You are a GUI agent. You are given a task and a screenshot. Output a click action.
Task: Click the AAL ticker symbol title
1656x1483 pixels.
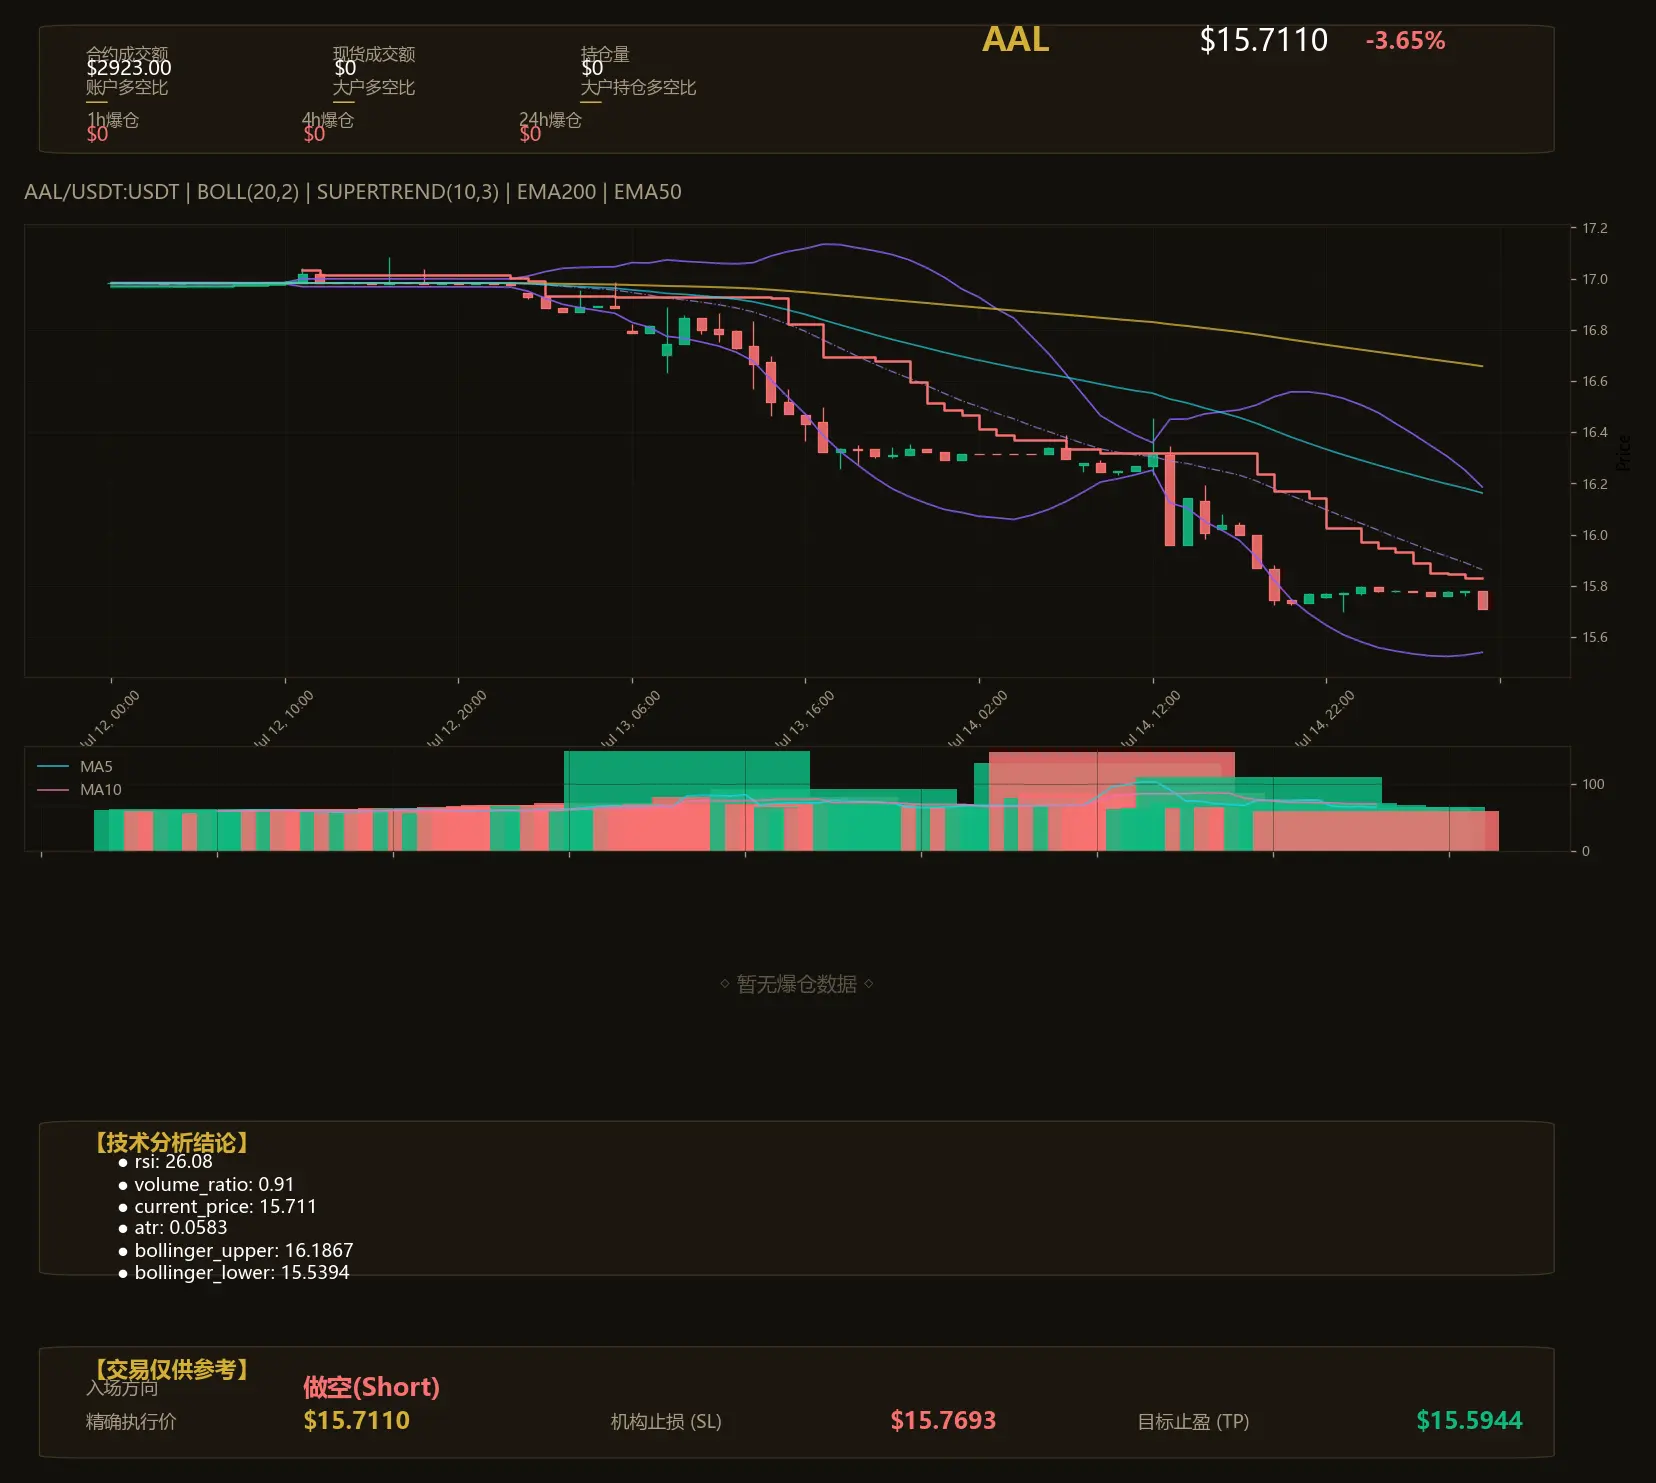pos(1015,40)
